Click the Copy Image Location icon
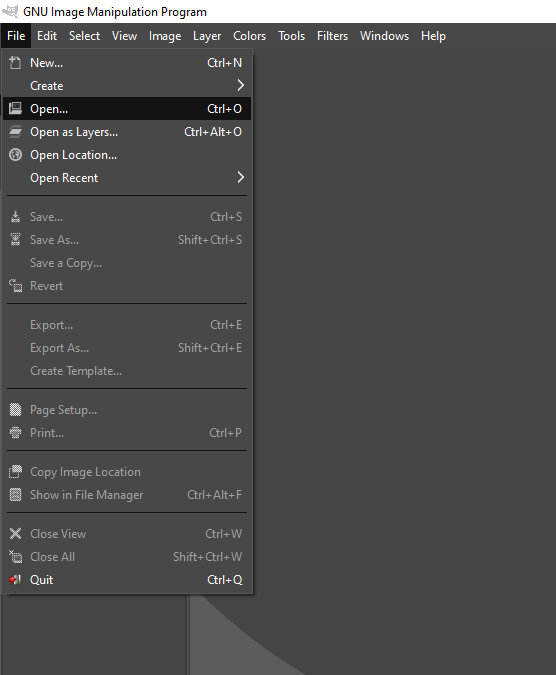The image size is (556, 675). click(15, 472)
